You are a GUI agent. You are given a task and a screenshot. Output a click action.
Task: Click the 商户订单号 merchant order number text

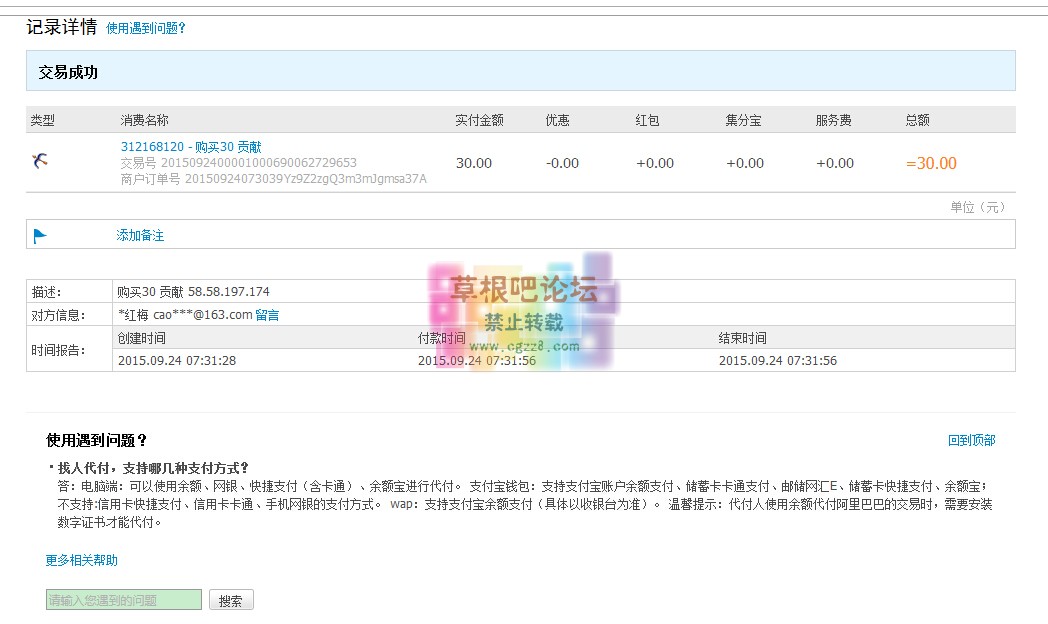(273, 179)
